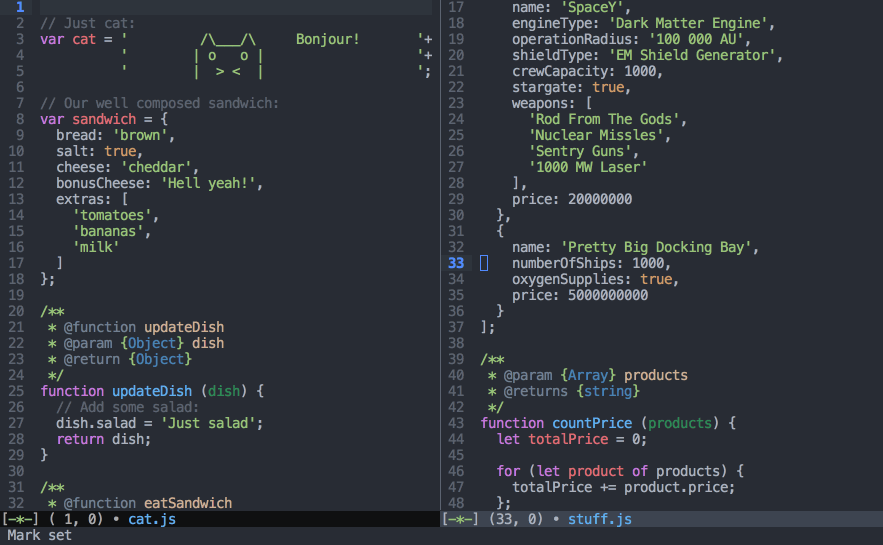
Task: Click the cat.js buffer name in mode line
Action: click(151, 519)
